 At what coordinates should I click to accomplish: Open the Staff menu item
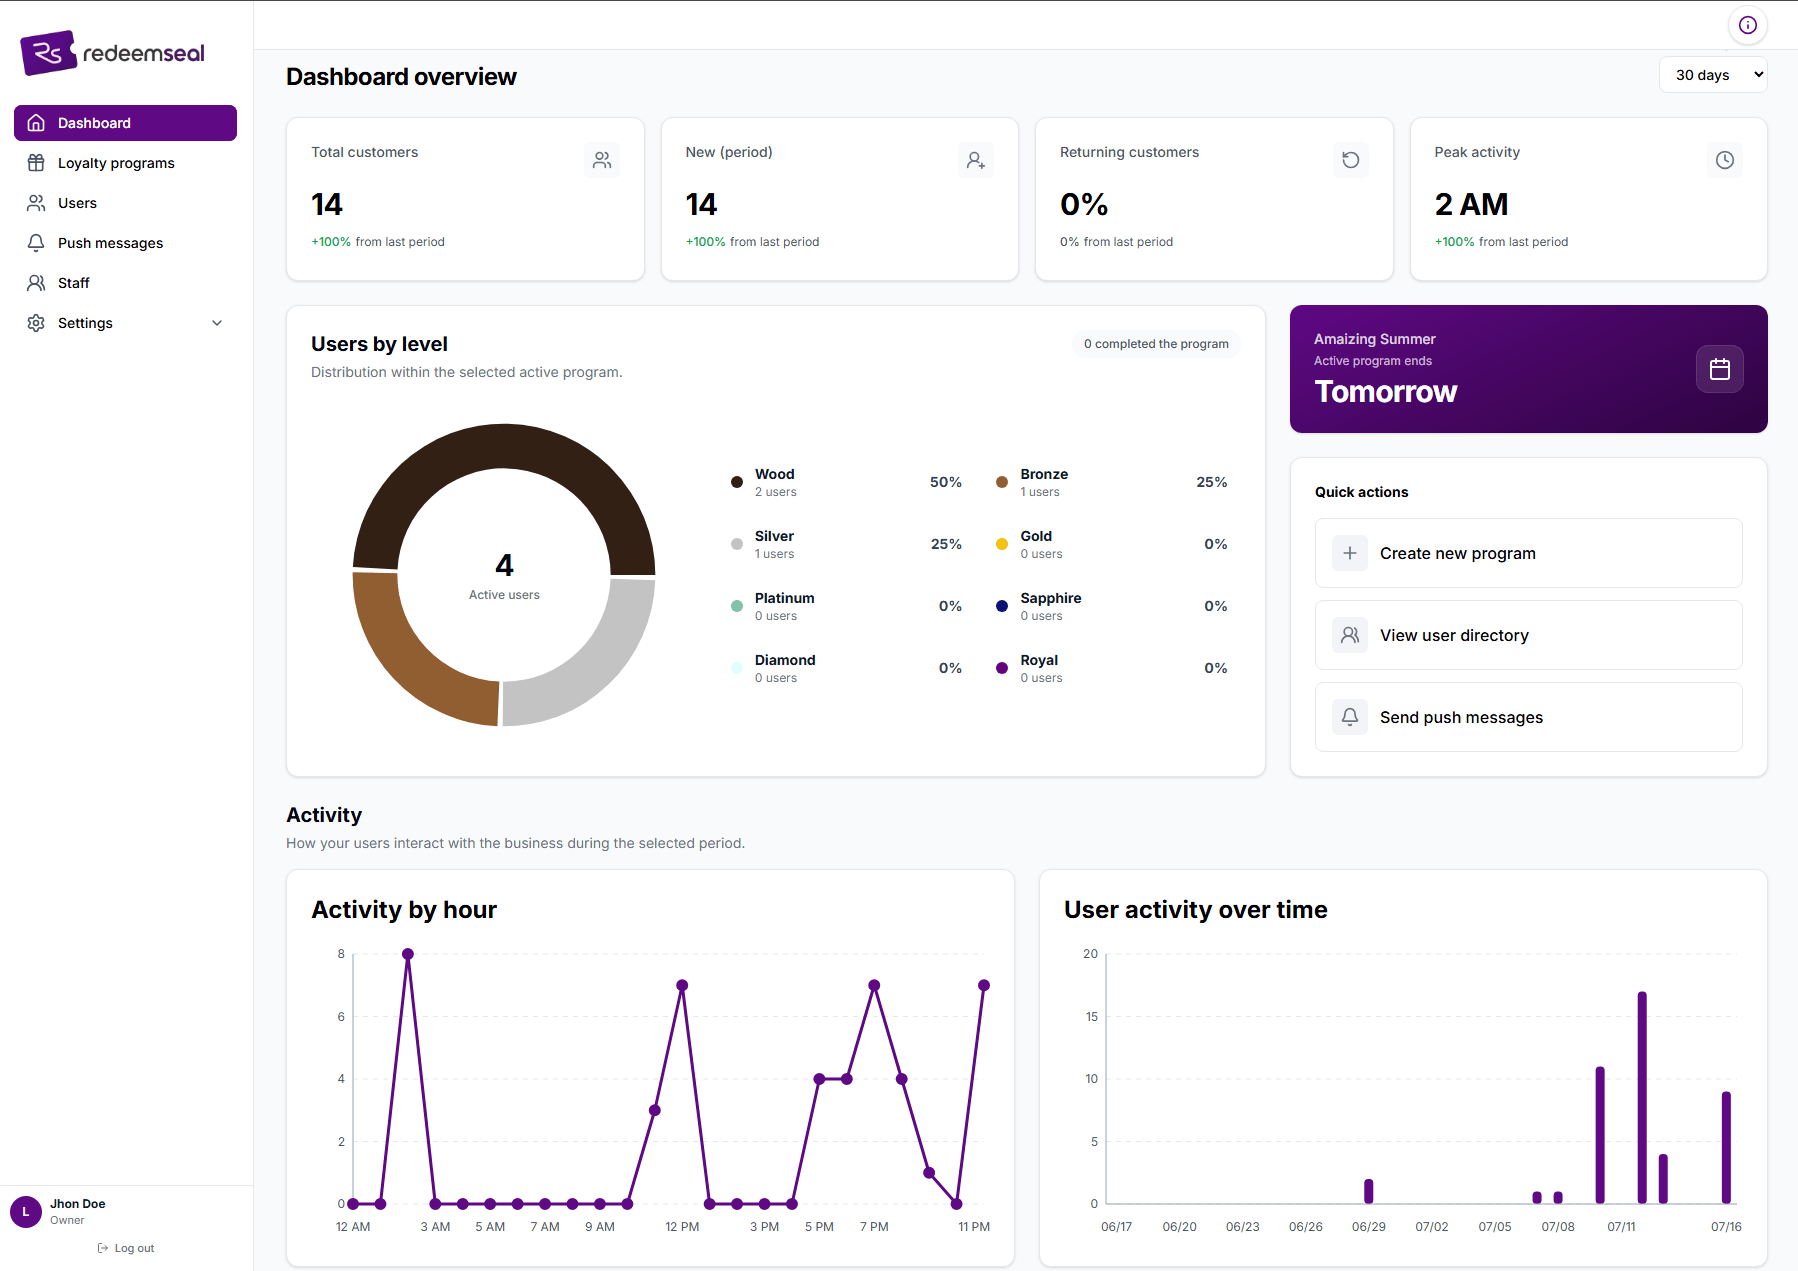[125, 283]
